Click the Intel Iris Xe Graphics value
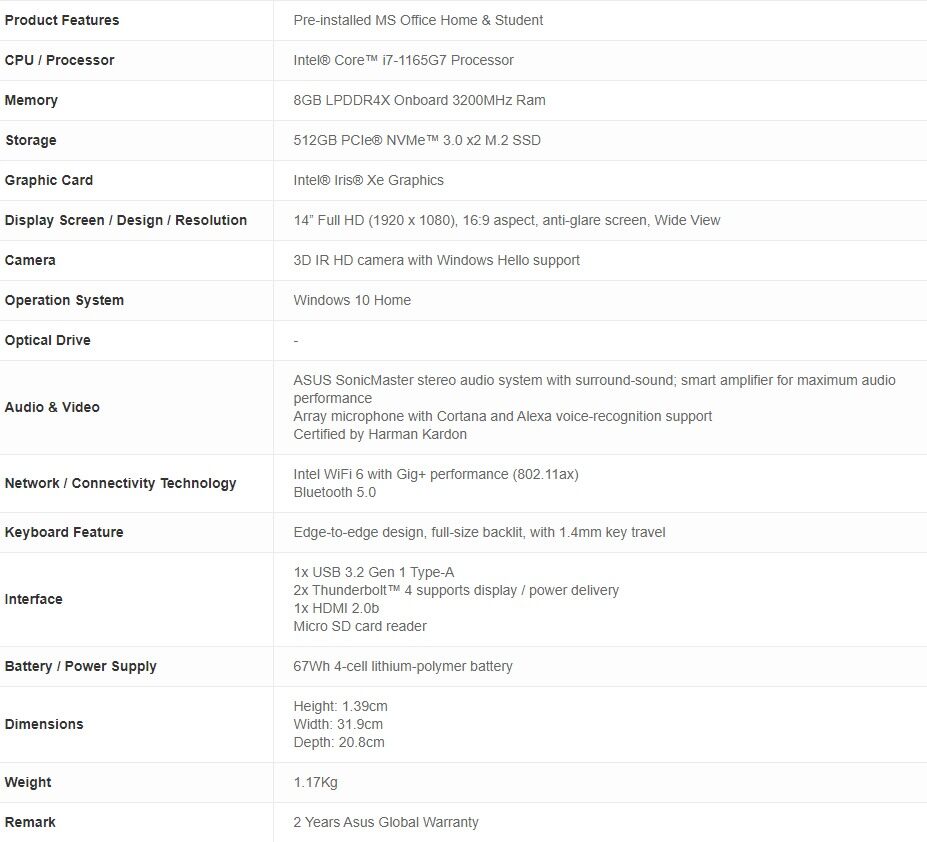The image size is (927, 842). point(368,180)
